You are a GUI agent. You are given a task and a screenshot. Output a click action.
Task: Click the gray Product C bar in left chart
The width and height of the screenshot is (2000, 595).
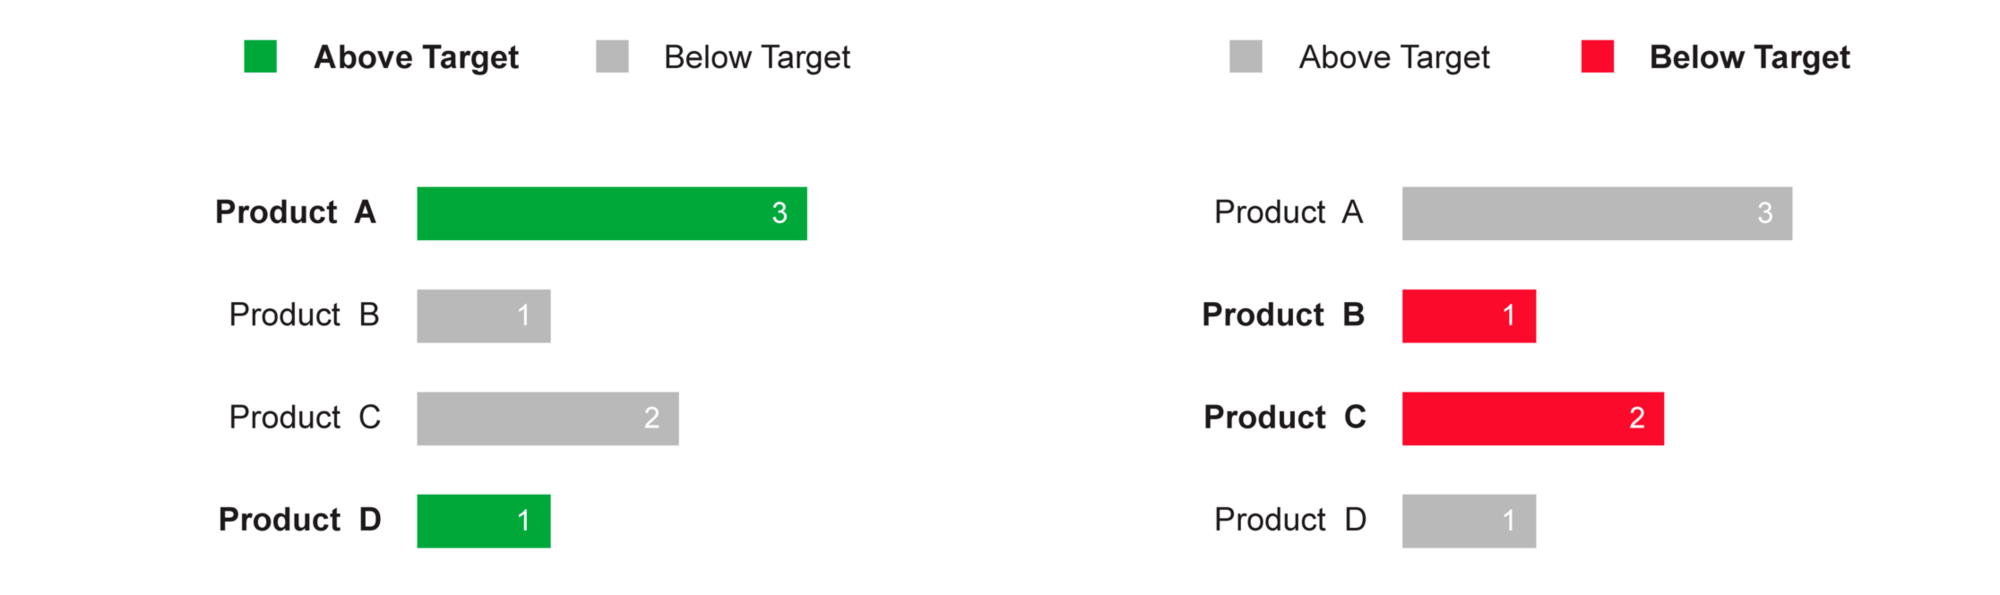[x=547, y=418]
